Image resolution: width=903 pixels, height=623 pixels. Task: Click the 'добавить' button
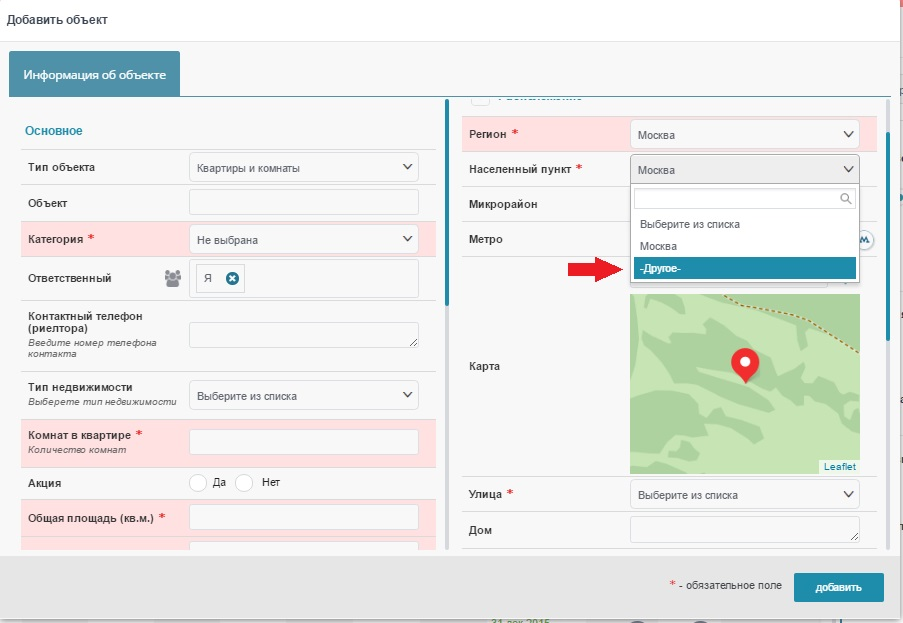click(x=838, y=587)
